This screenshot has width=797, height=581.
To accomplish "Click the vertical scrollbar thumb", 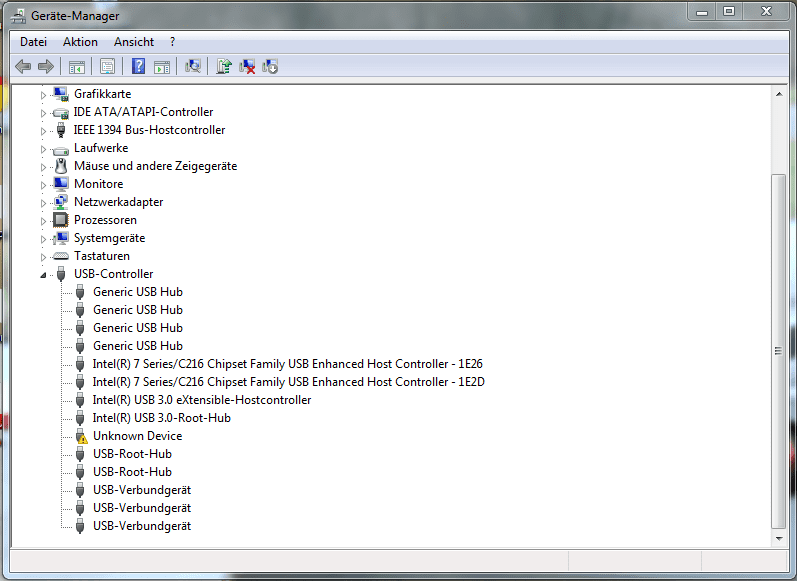I will 779,351.
